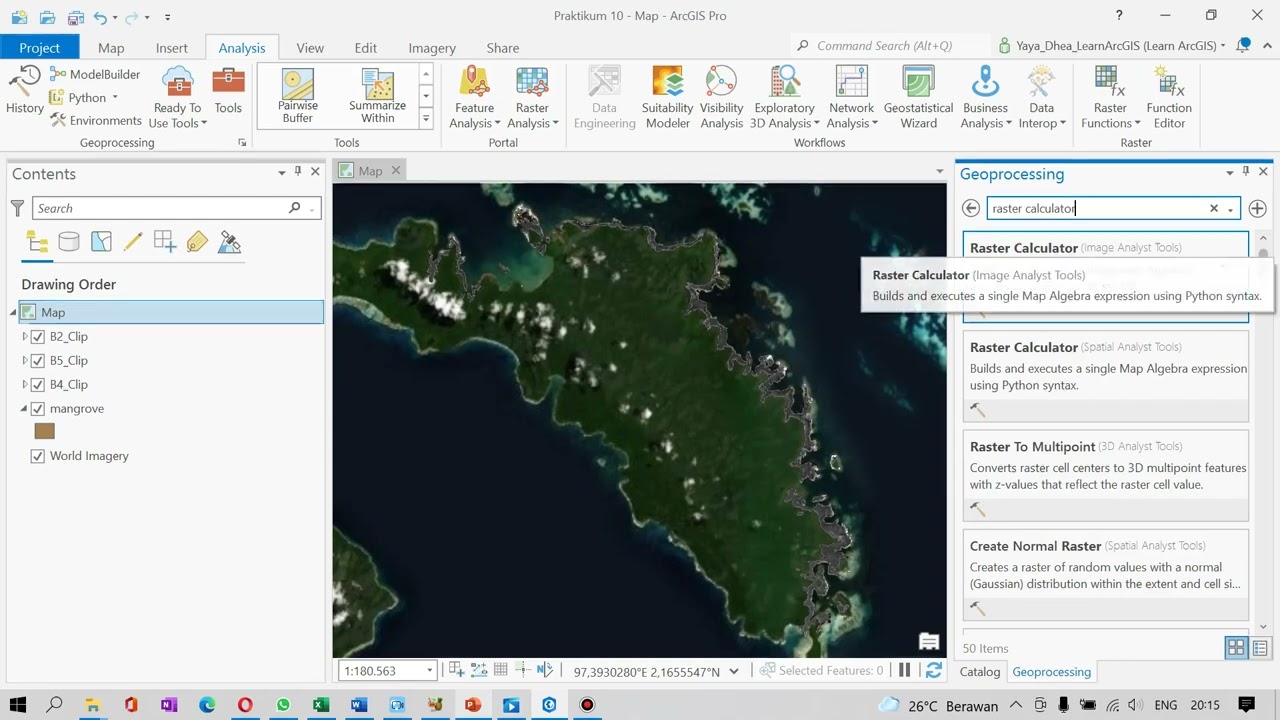The width and height of the screenshot is (1280, 720).
Task: Open Raster Functions dropdown
Action: point(1110,97)
